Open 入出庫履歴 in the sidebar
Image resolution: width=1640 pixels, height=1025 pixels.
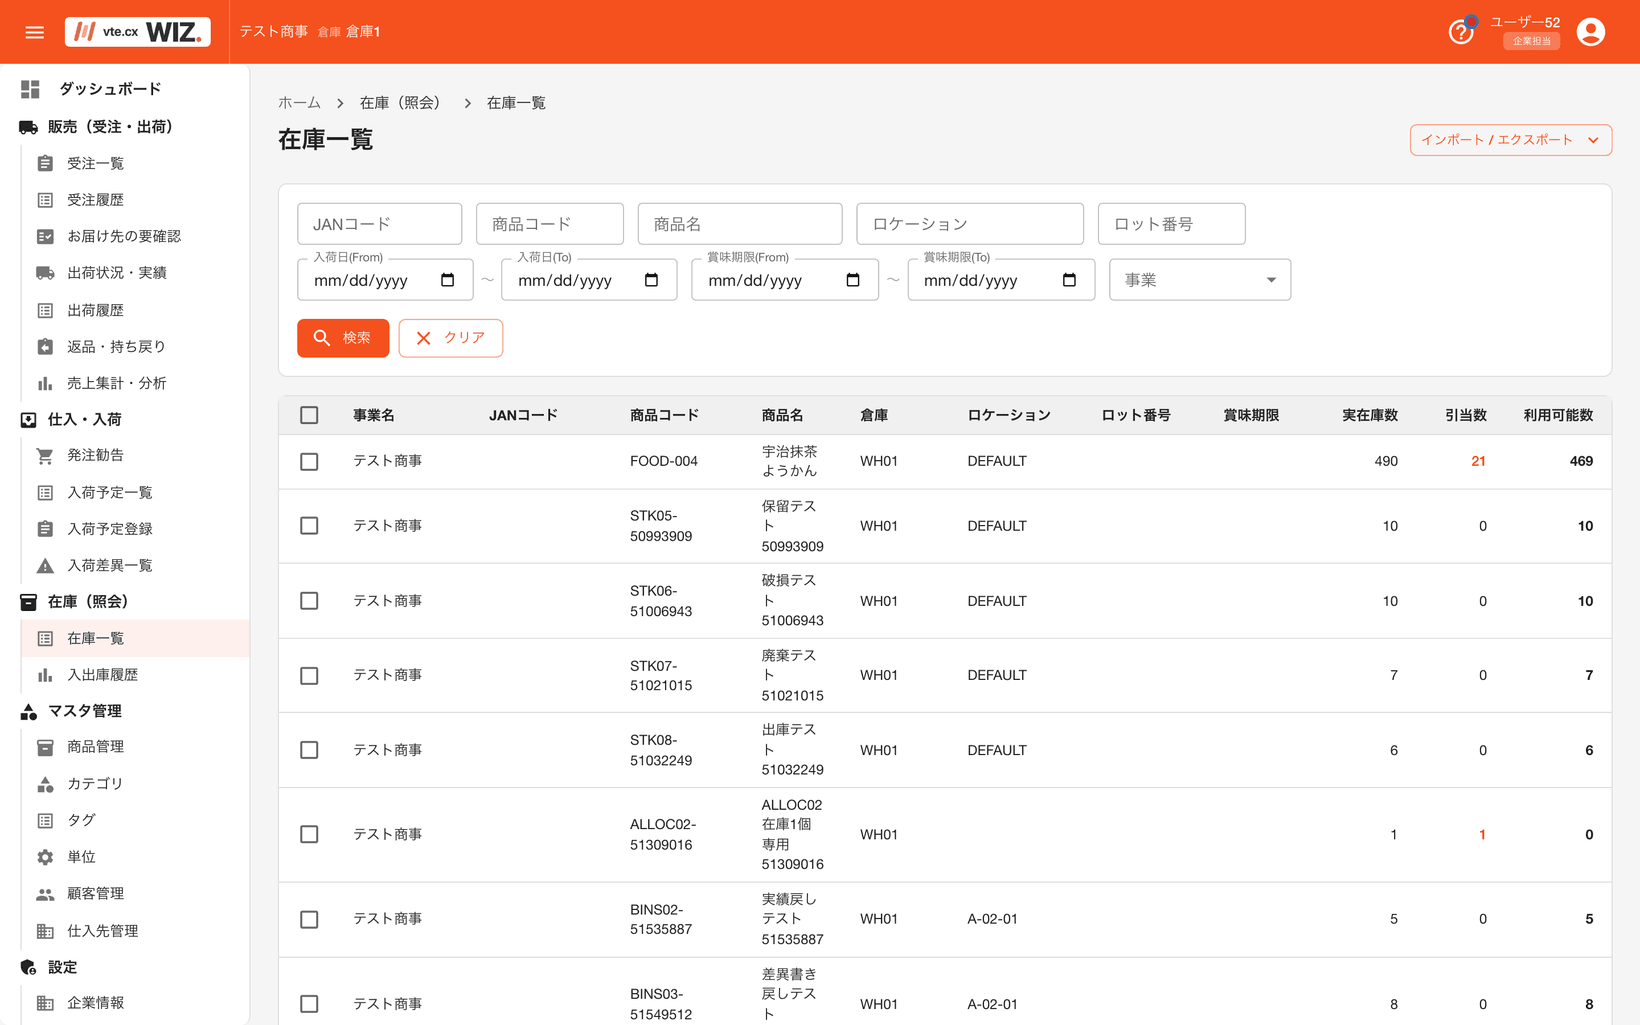(103, 675)
